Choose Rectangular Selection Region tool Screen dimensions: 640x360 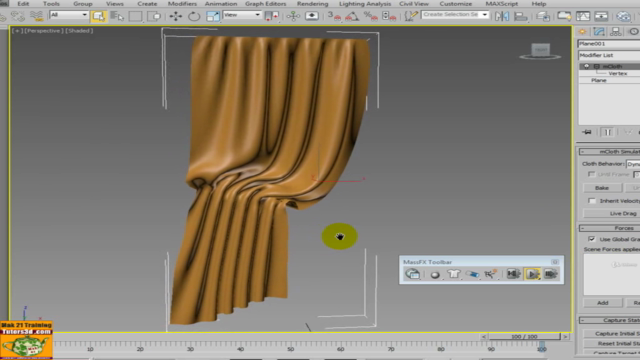(136, 16)
